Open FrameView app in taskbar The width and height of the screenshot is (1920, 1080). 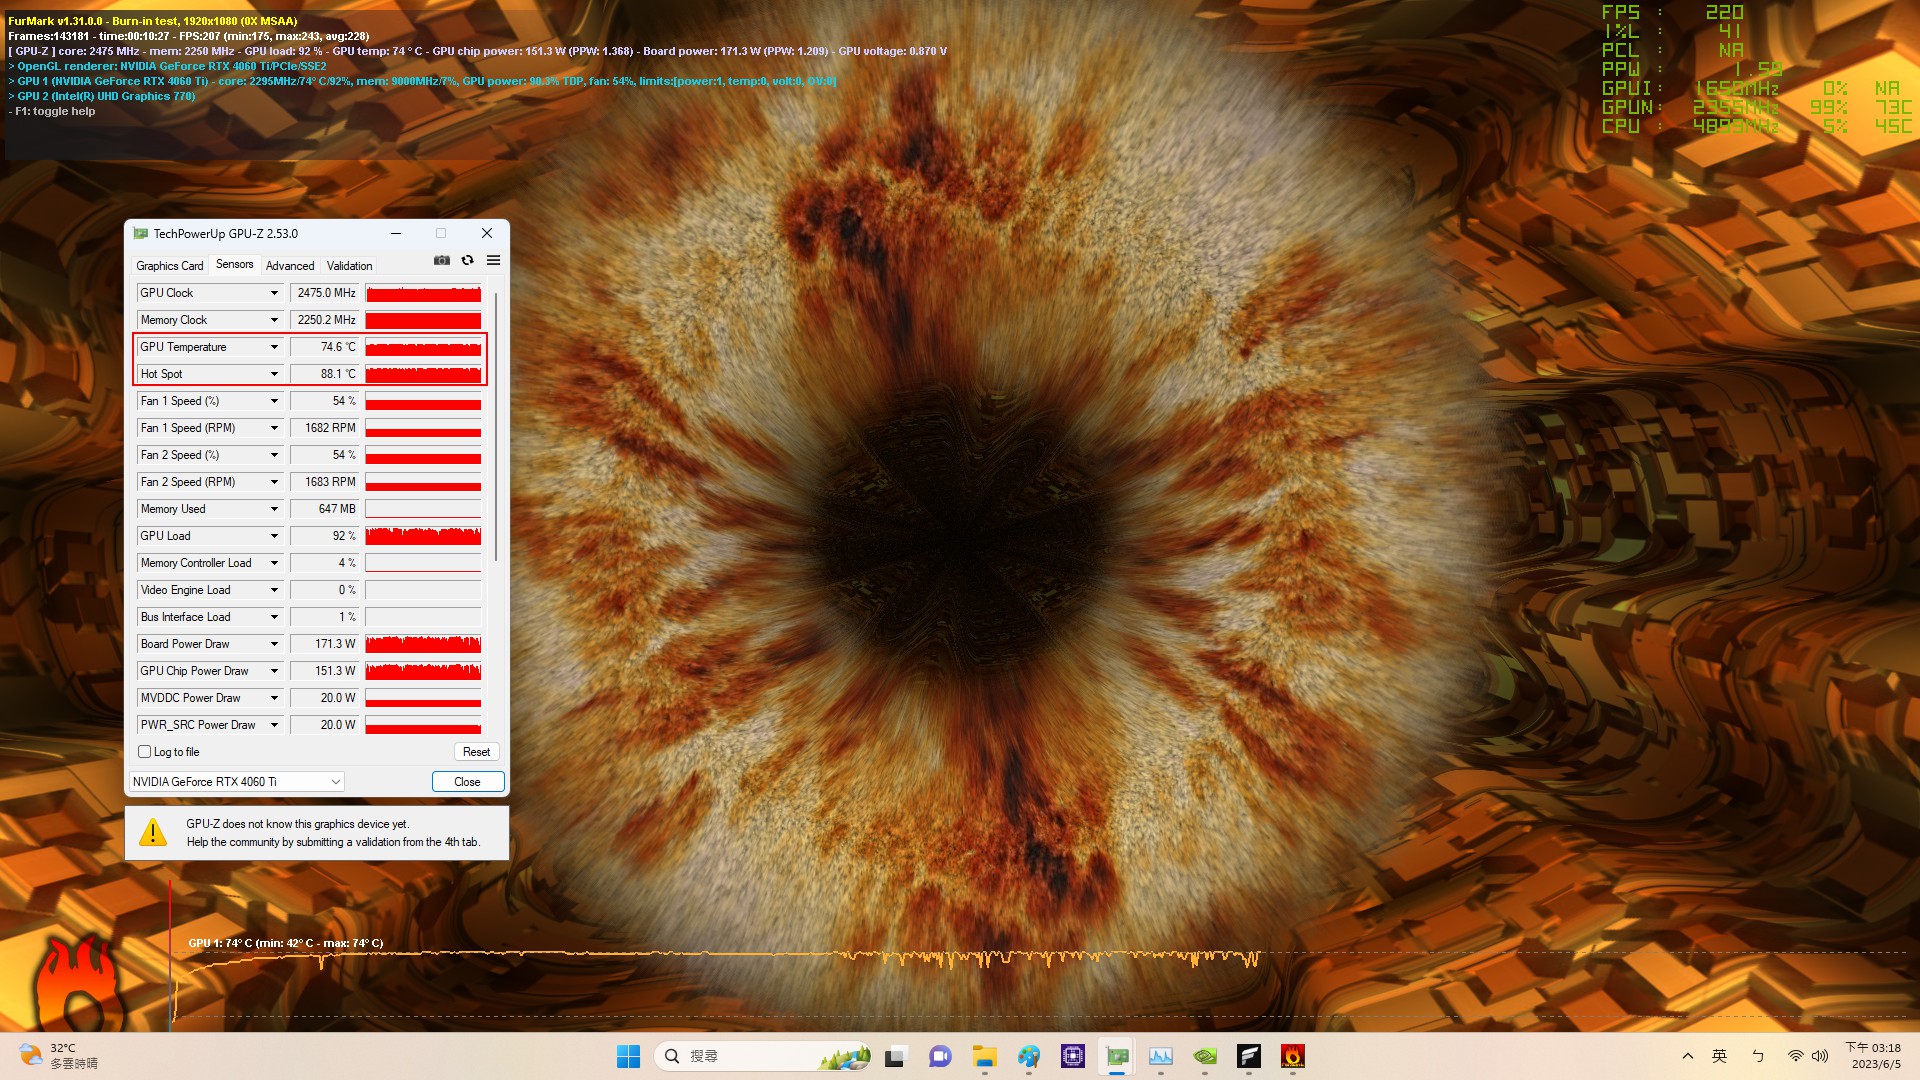(x=1249, y=1056)
